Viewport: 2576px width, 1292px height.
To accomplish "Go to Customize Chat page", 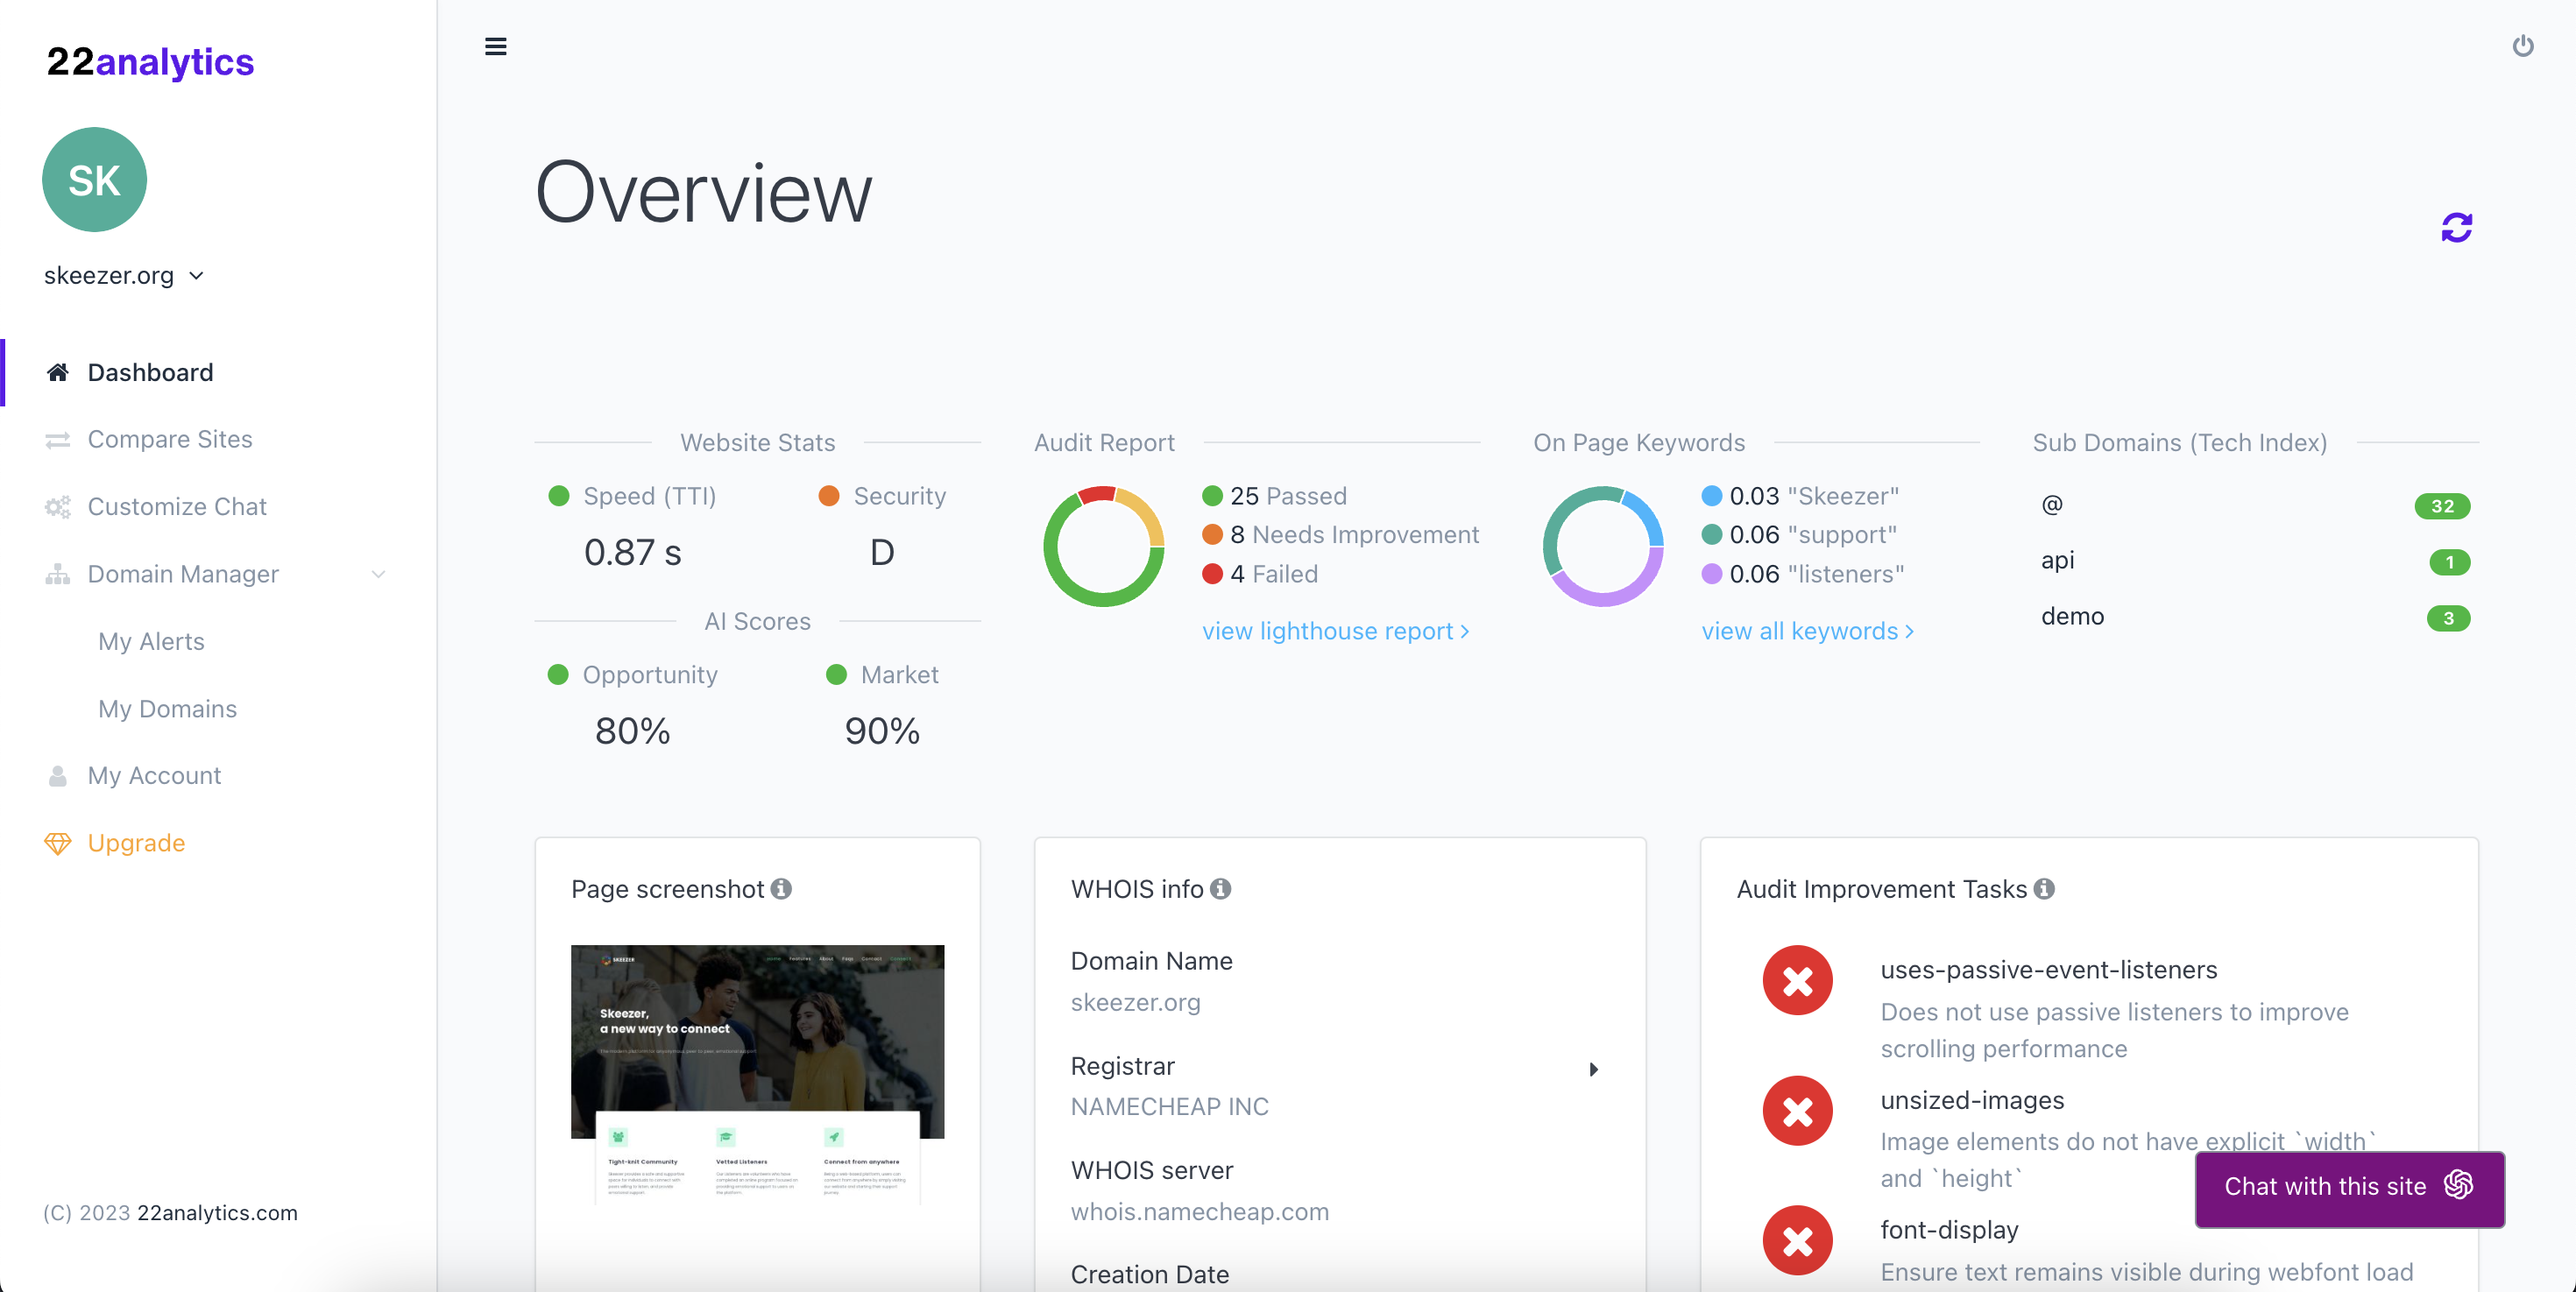I will click(x=177, y=506).
